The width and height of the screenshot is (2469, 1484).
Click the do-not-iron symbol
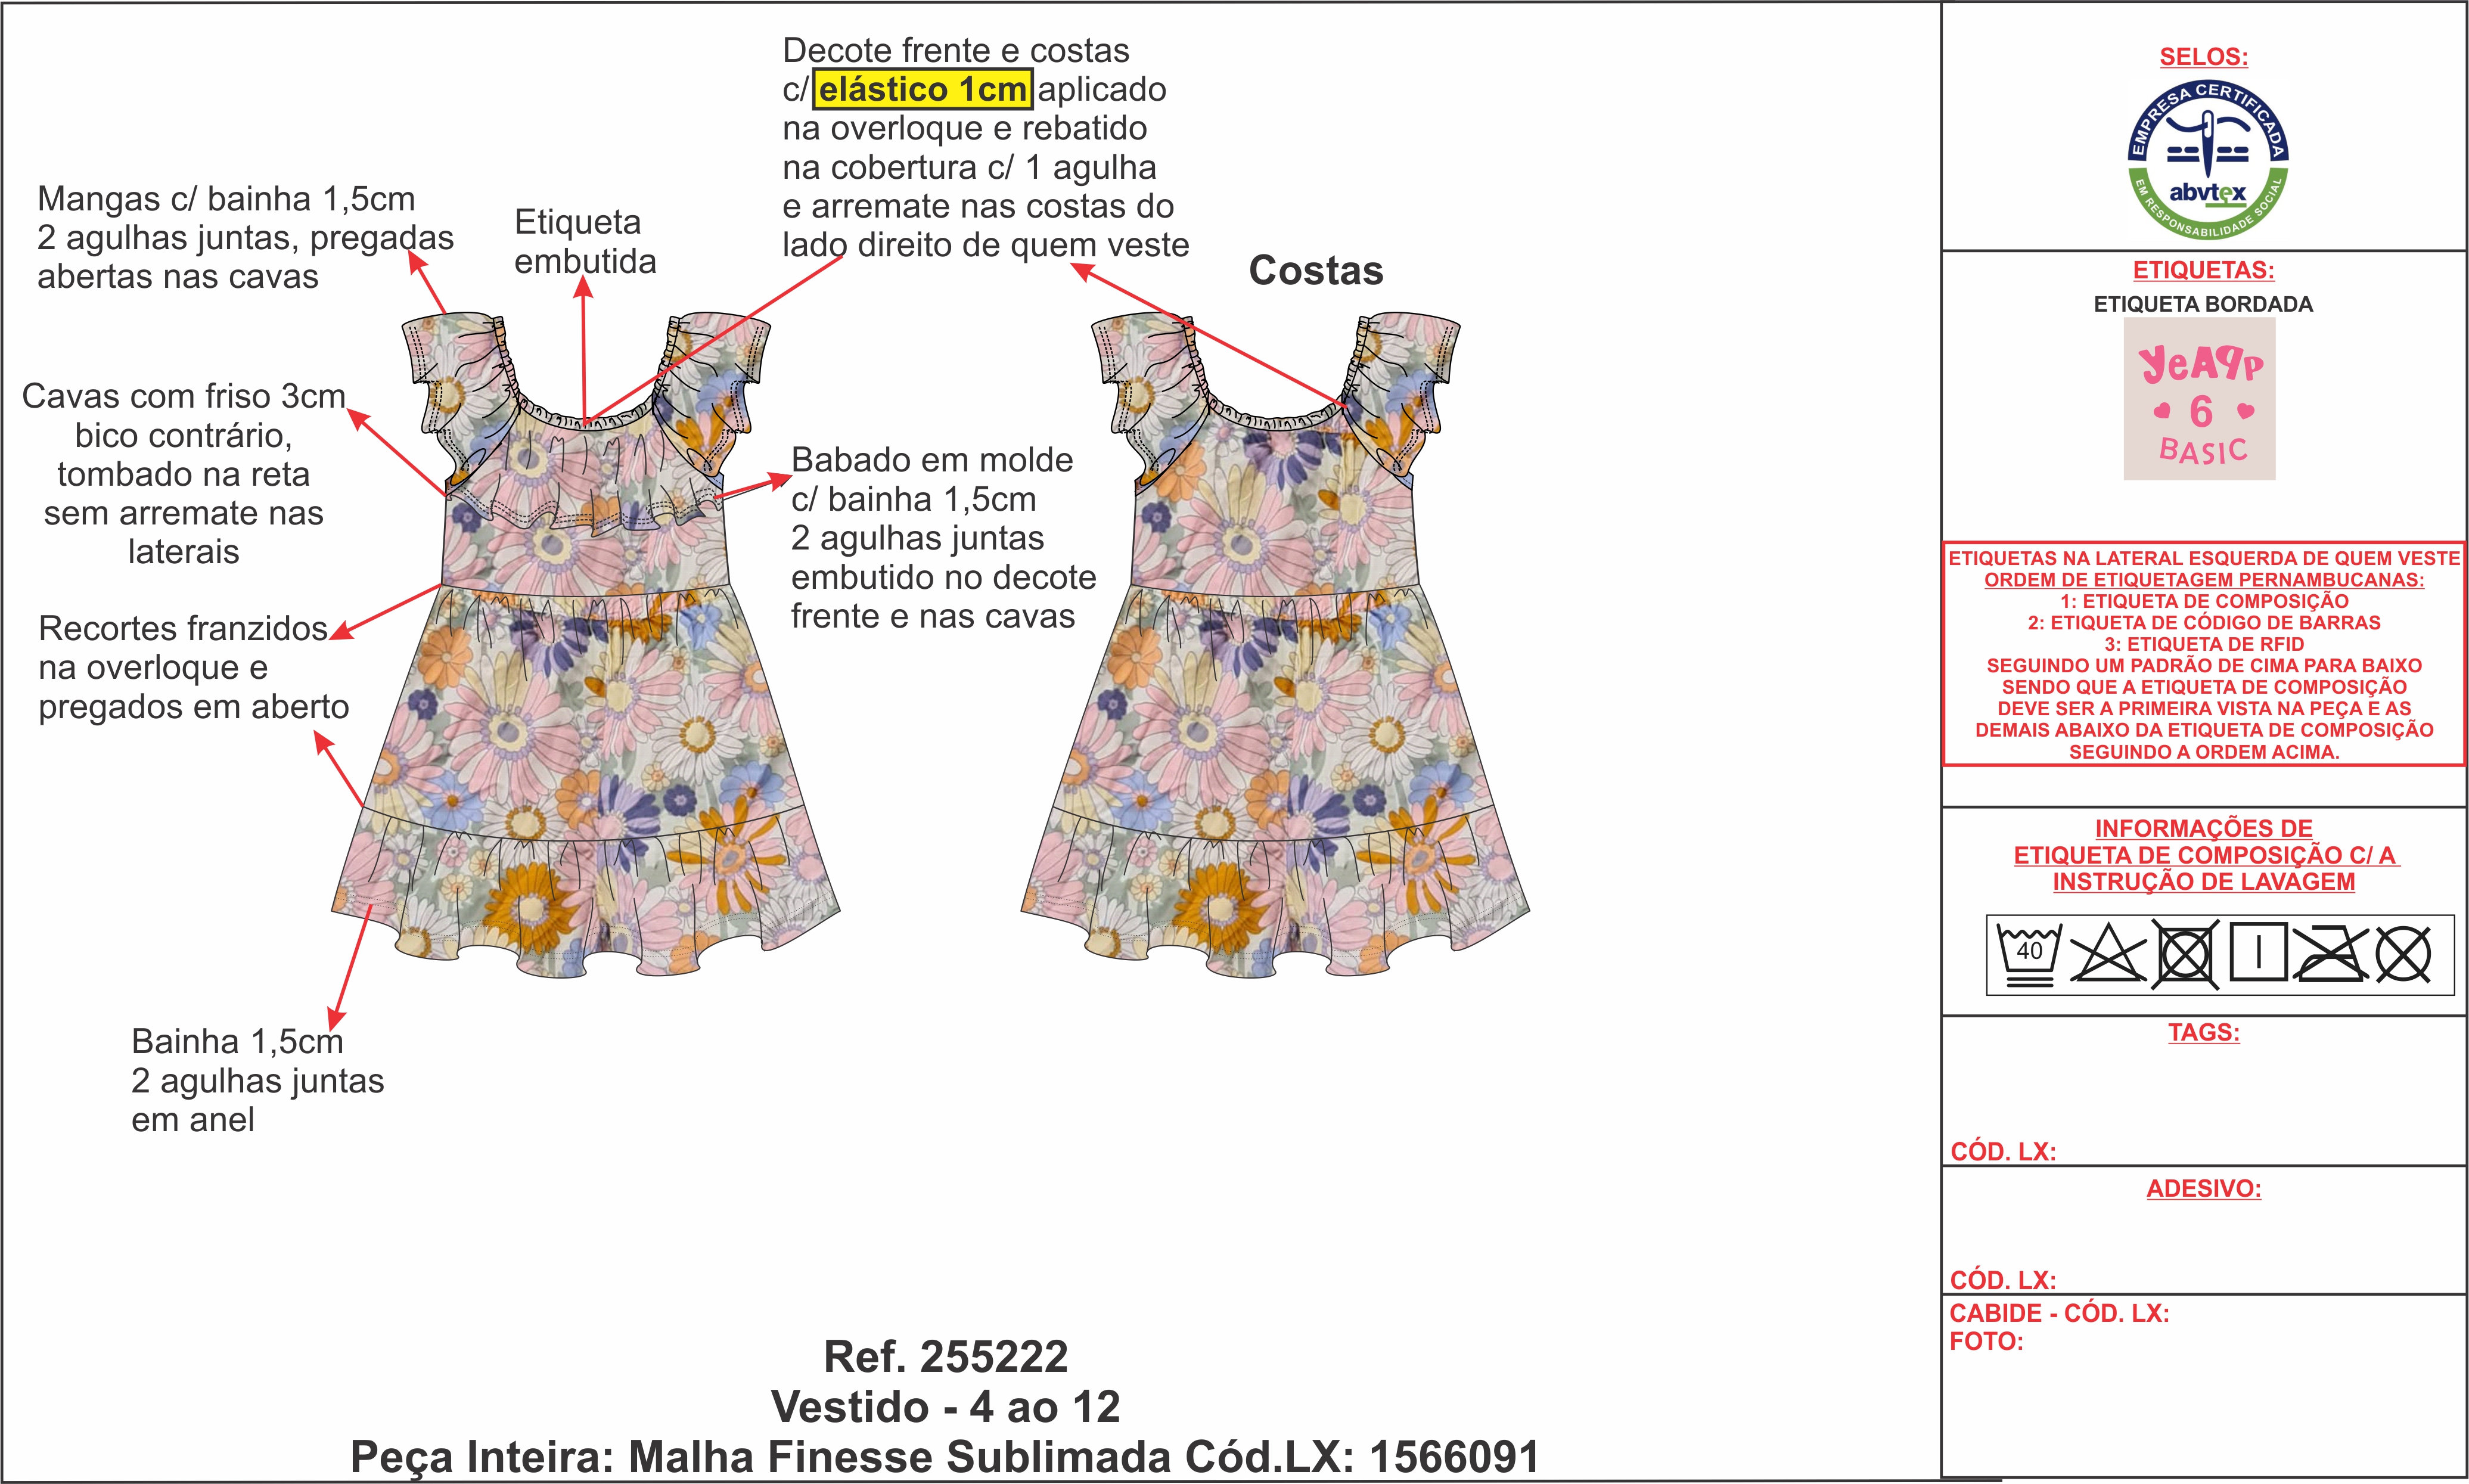click(2331, 955)
